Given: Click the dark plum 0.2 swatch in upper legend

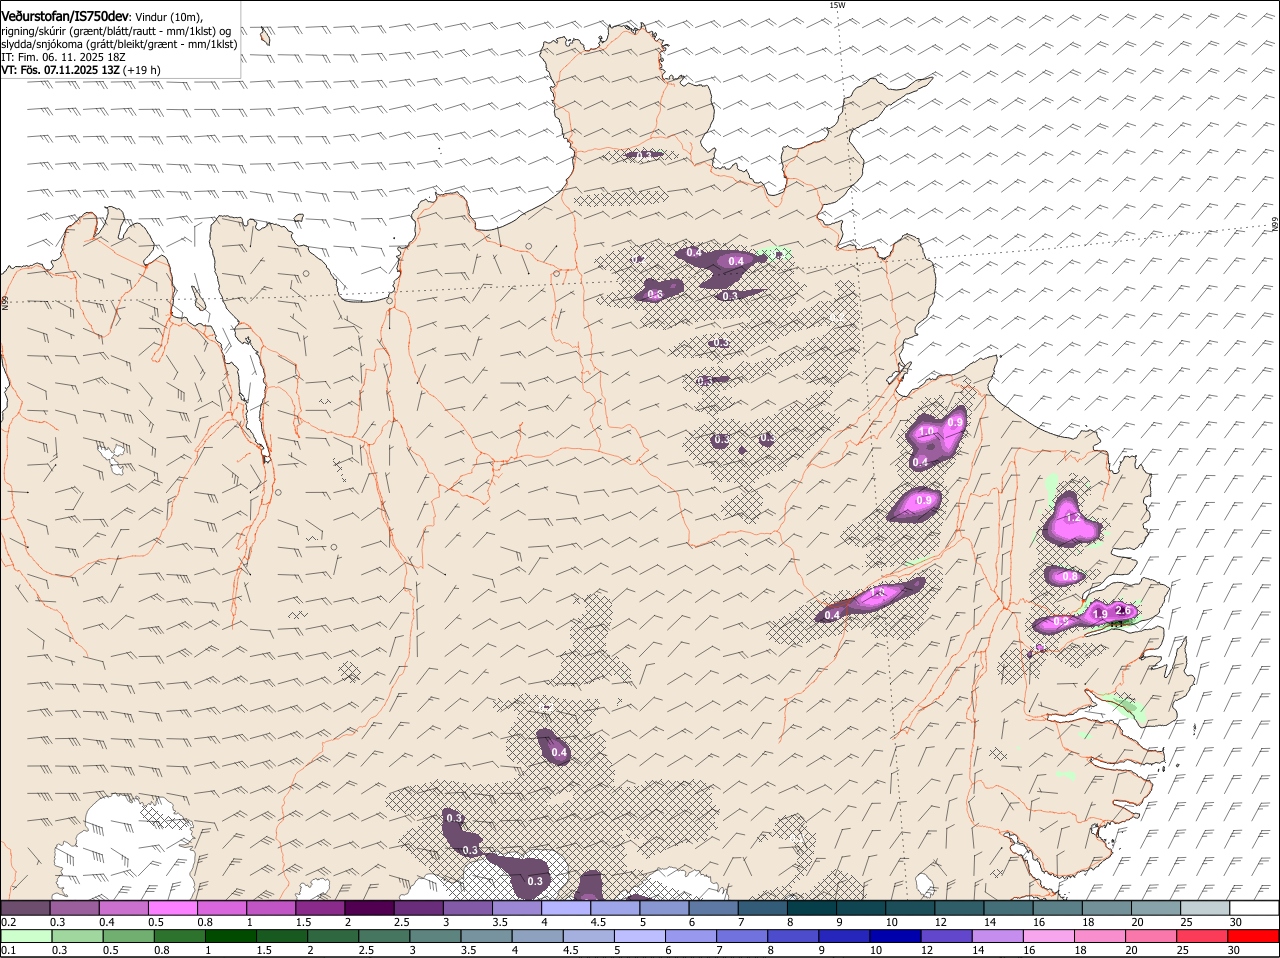Looking at the screenshot, I should [x=25, y=907].
